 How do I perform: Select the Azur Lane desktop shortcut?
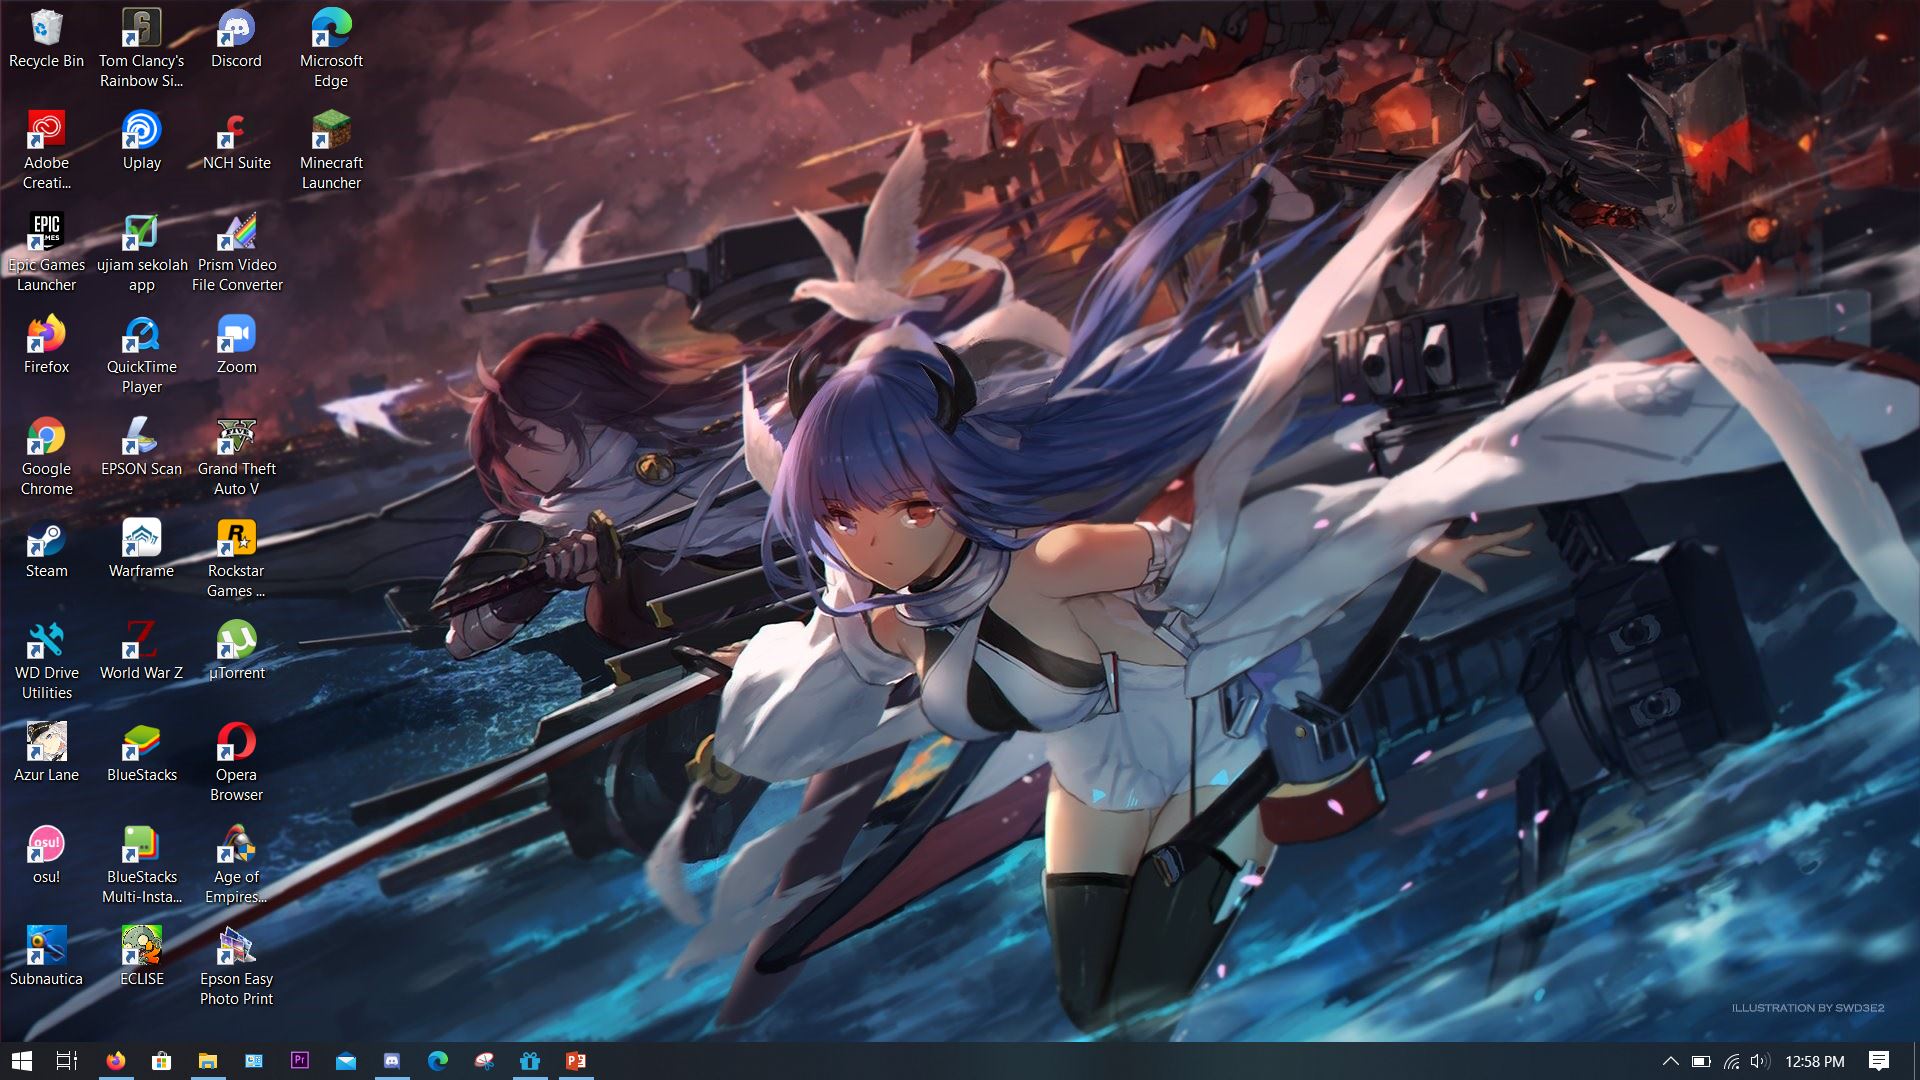(x=46, y=753)
